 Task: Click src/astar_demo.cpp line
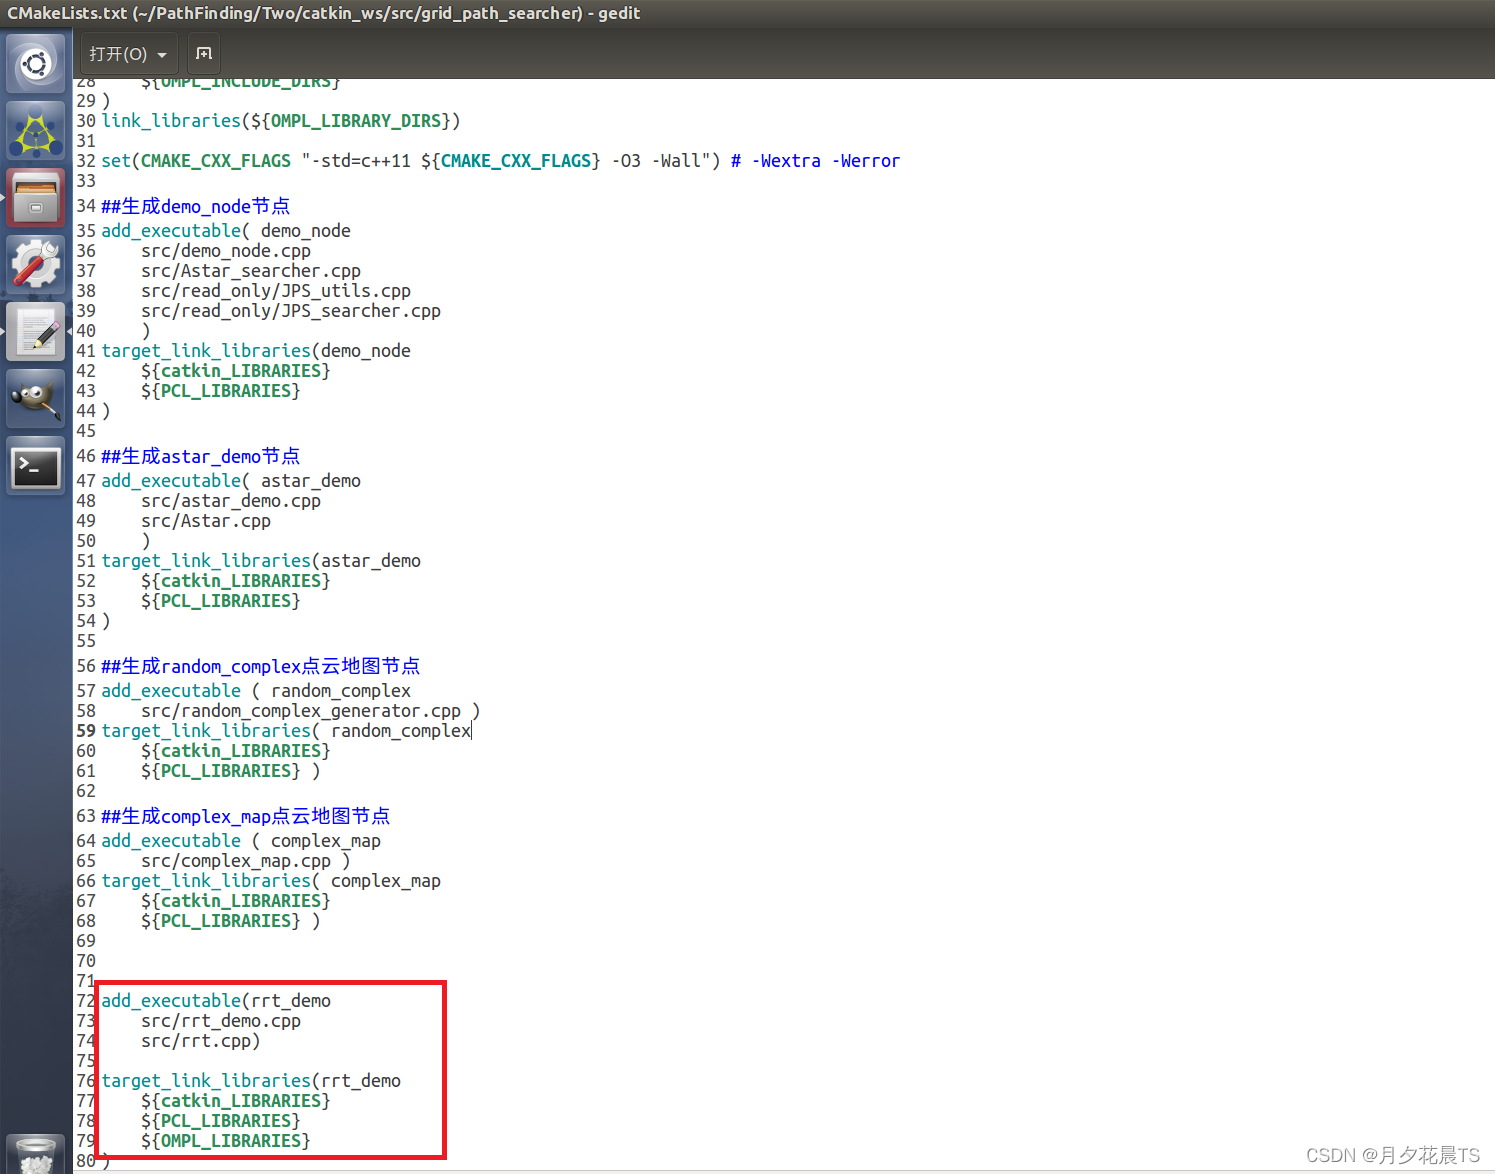[231, 501]
